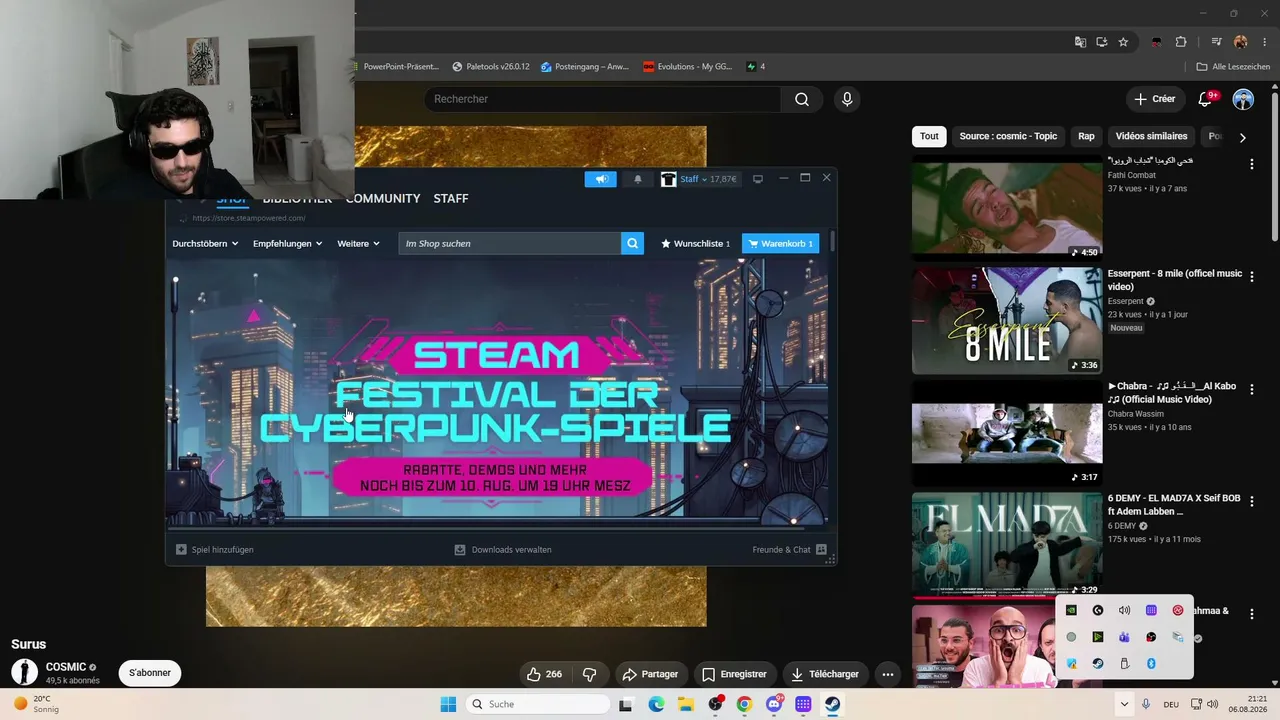Click the YouTube search magnifier button
The height and width of the screenshot is (720, 1280).
pyautogui.click(x=802, y=99)
